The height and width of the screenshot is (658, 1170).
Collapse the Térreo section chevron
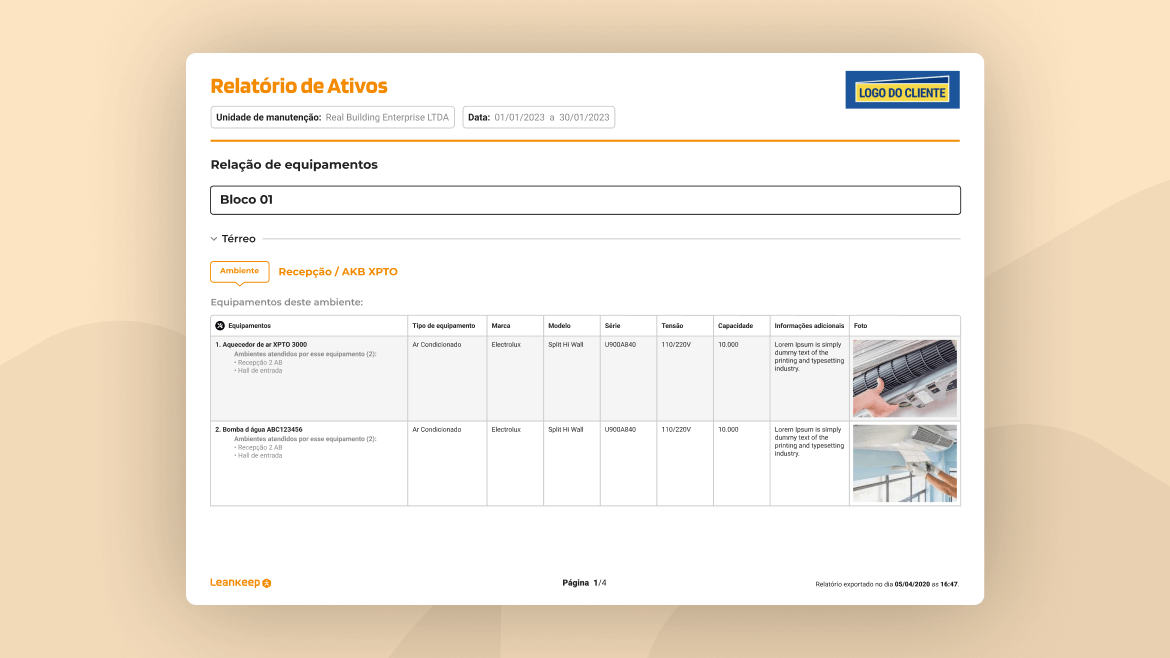coord(214,239)
